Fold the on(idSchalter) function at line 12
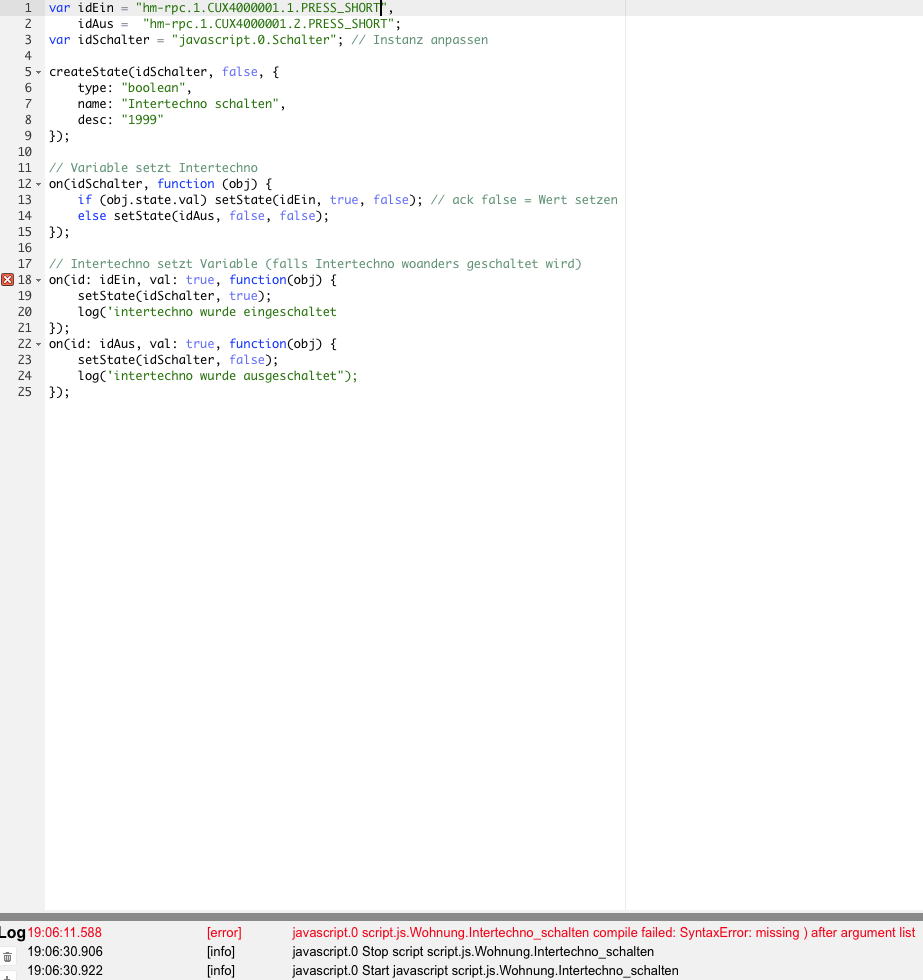 pos(39,184)
